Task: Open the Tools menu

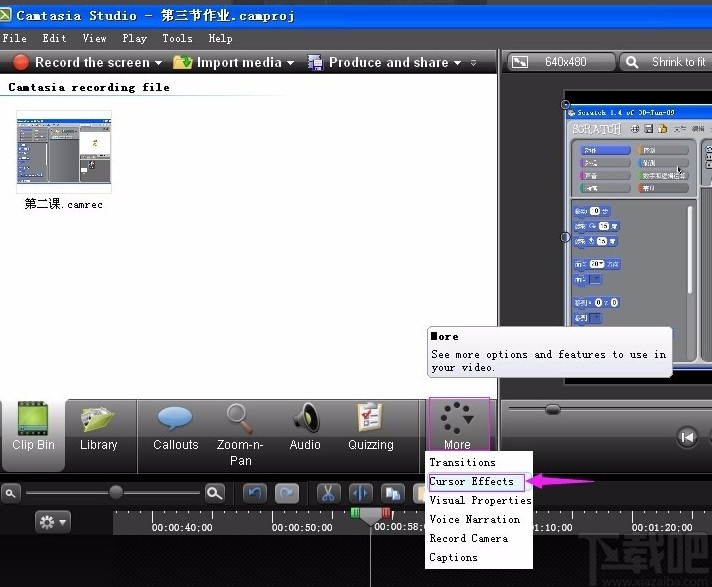Action: pyautogui.click(x=178, y=39)
